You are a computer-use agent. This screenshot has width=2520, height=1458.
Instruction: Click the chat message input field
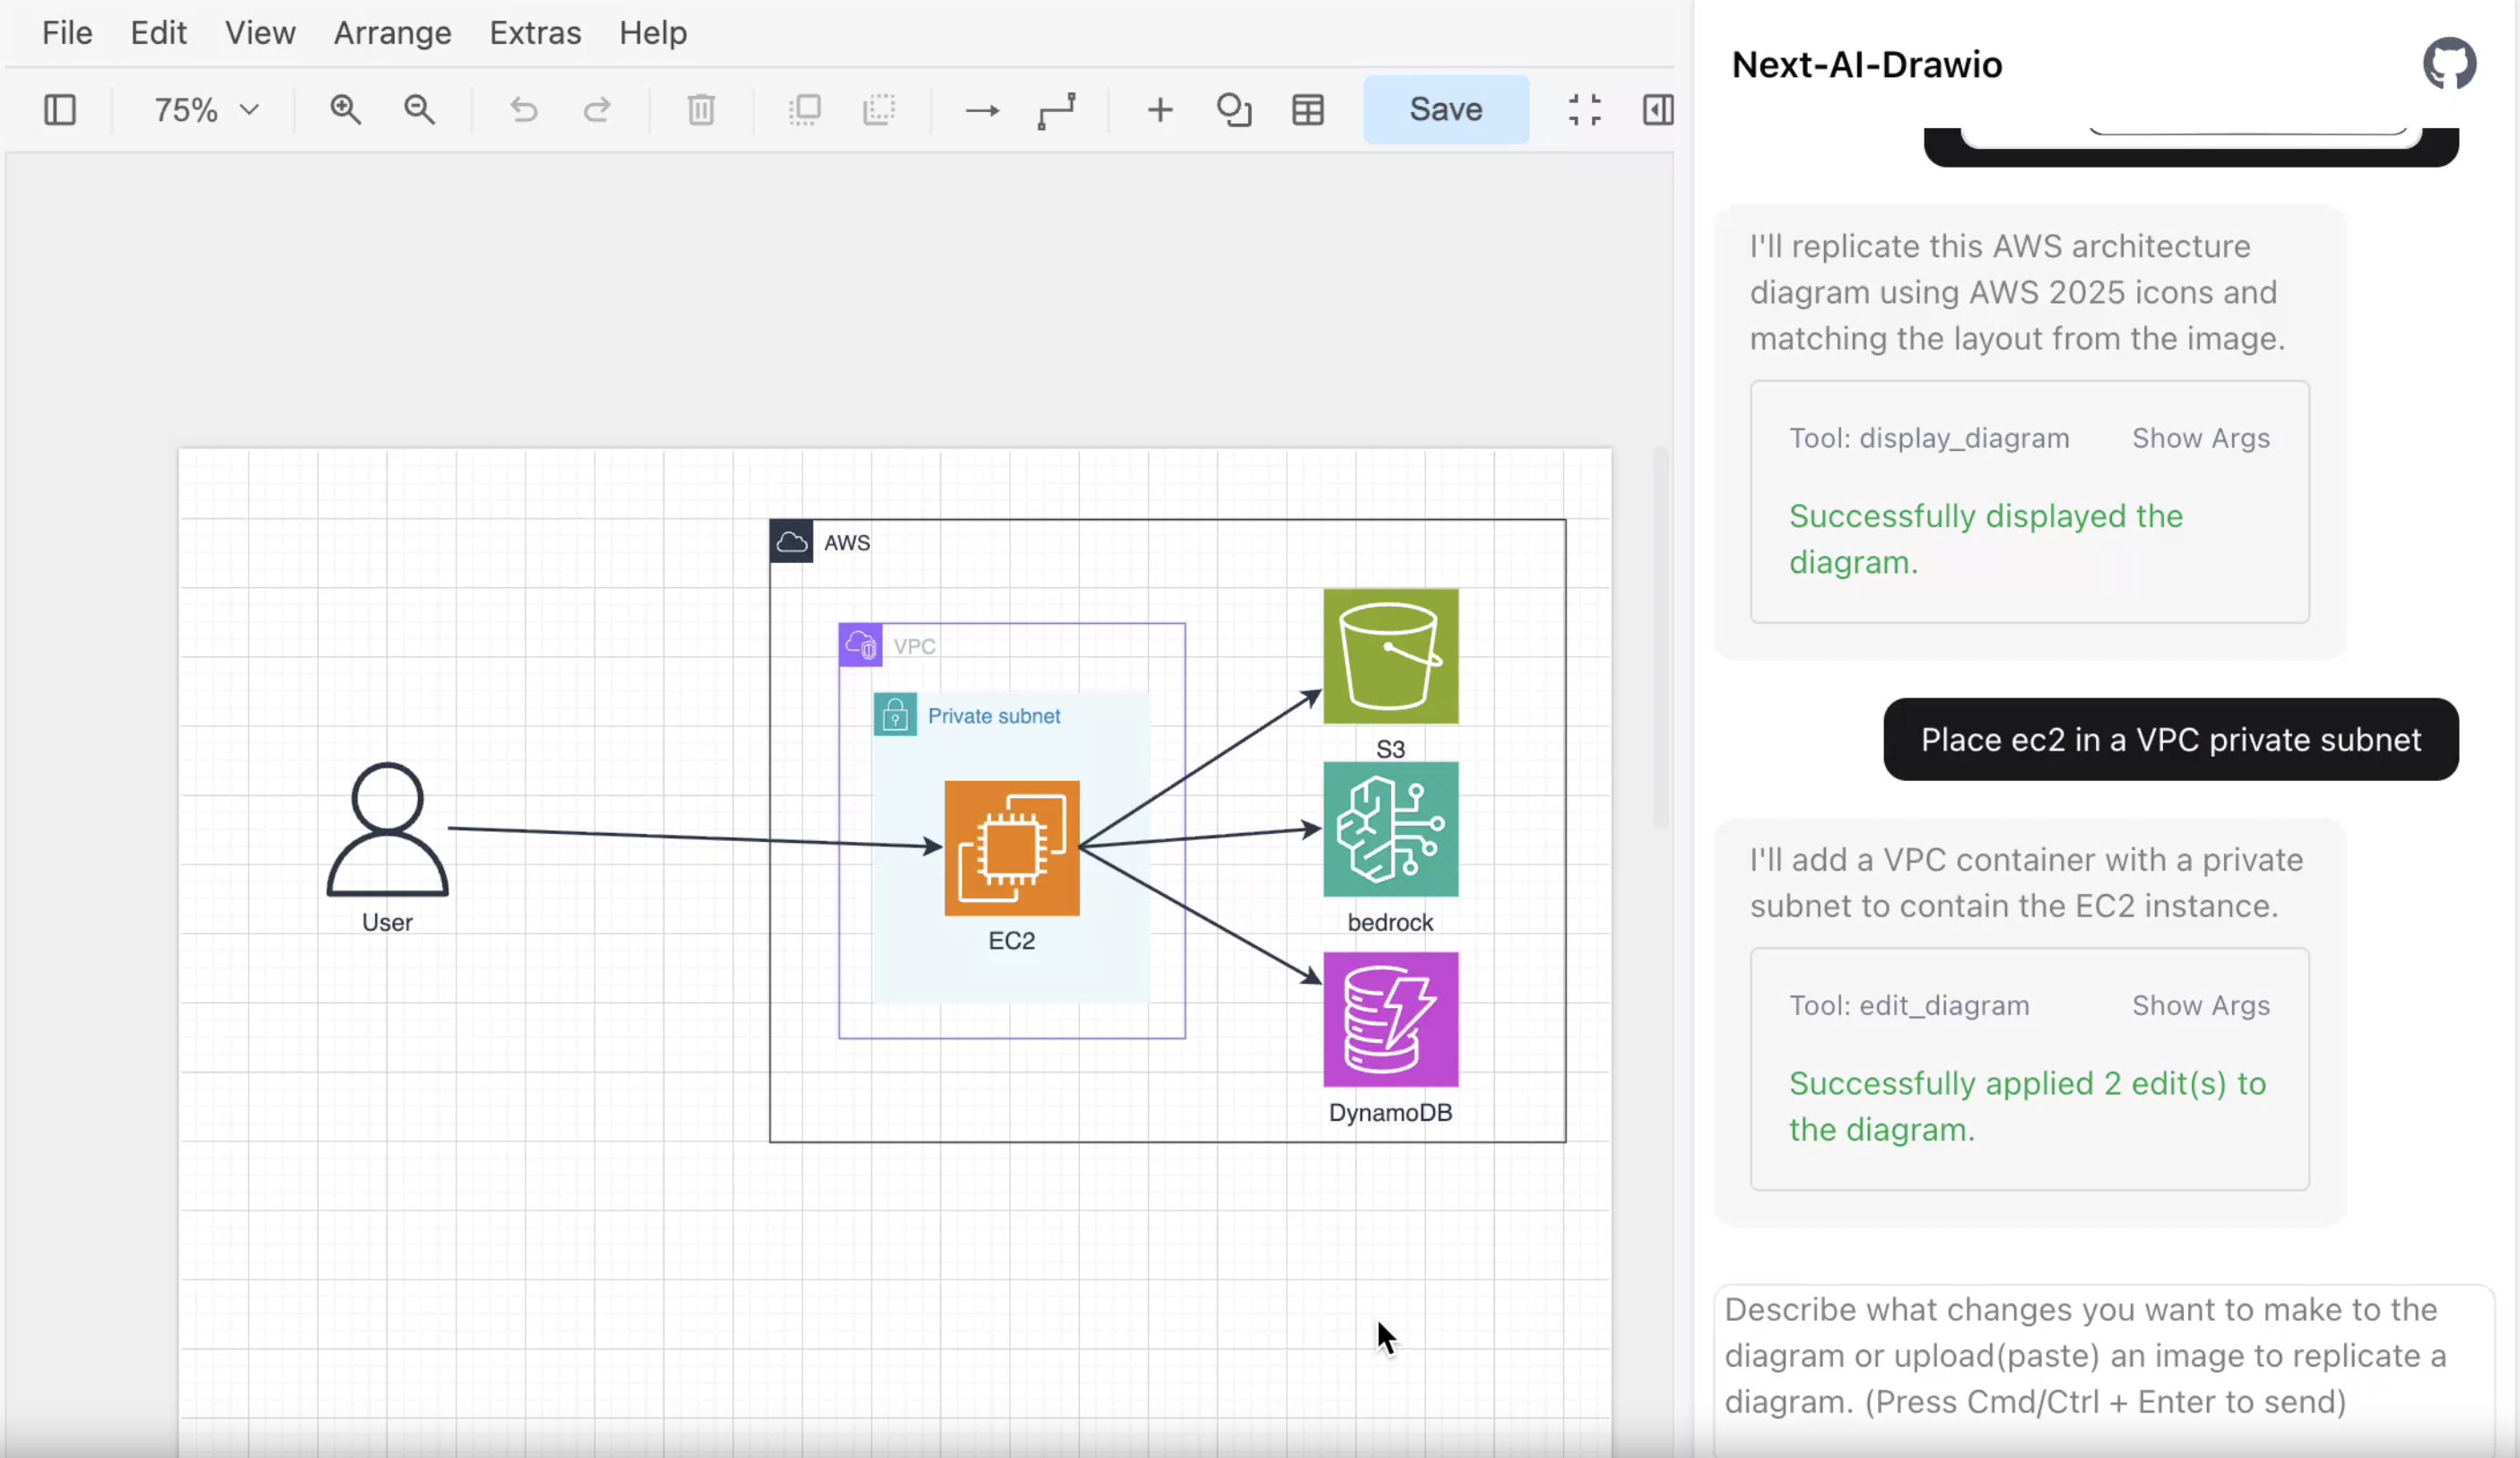coord(2100,1355)
